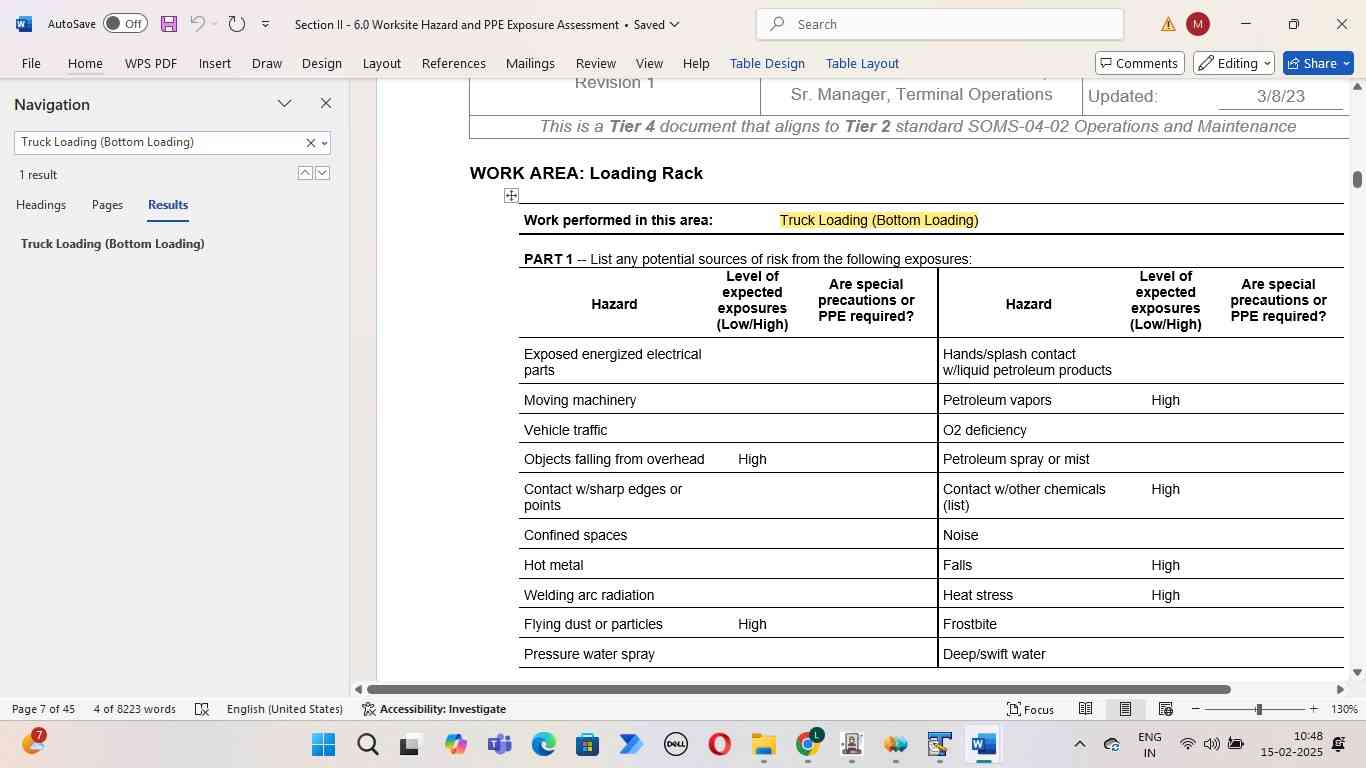The width and height of the screenshot is (1366, 768).
Task: Click zoom in plus button
Action: tap(1313, 709)
